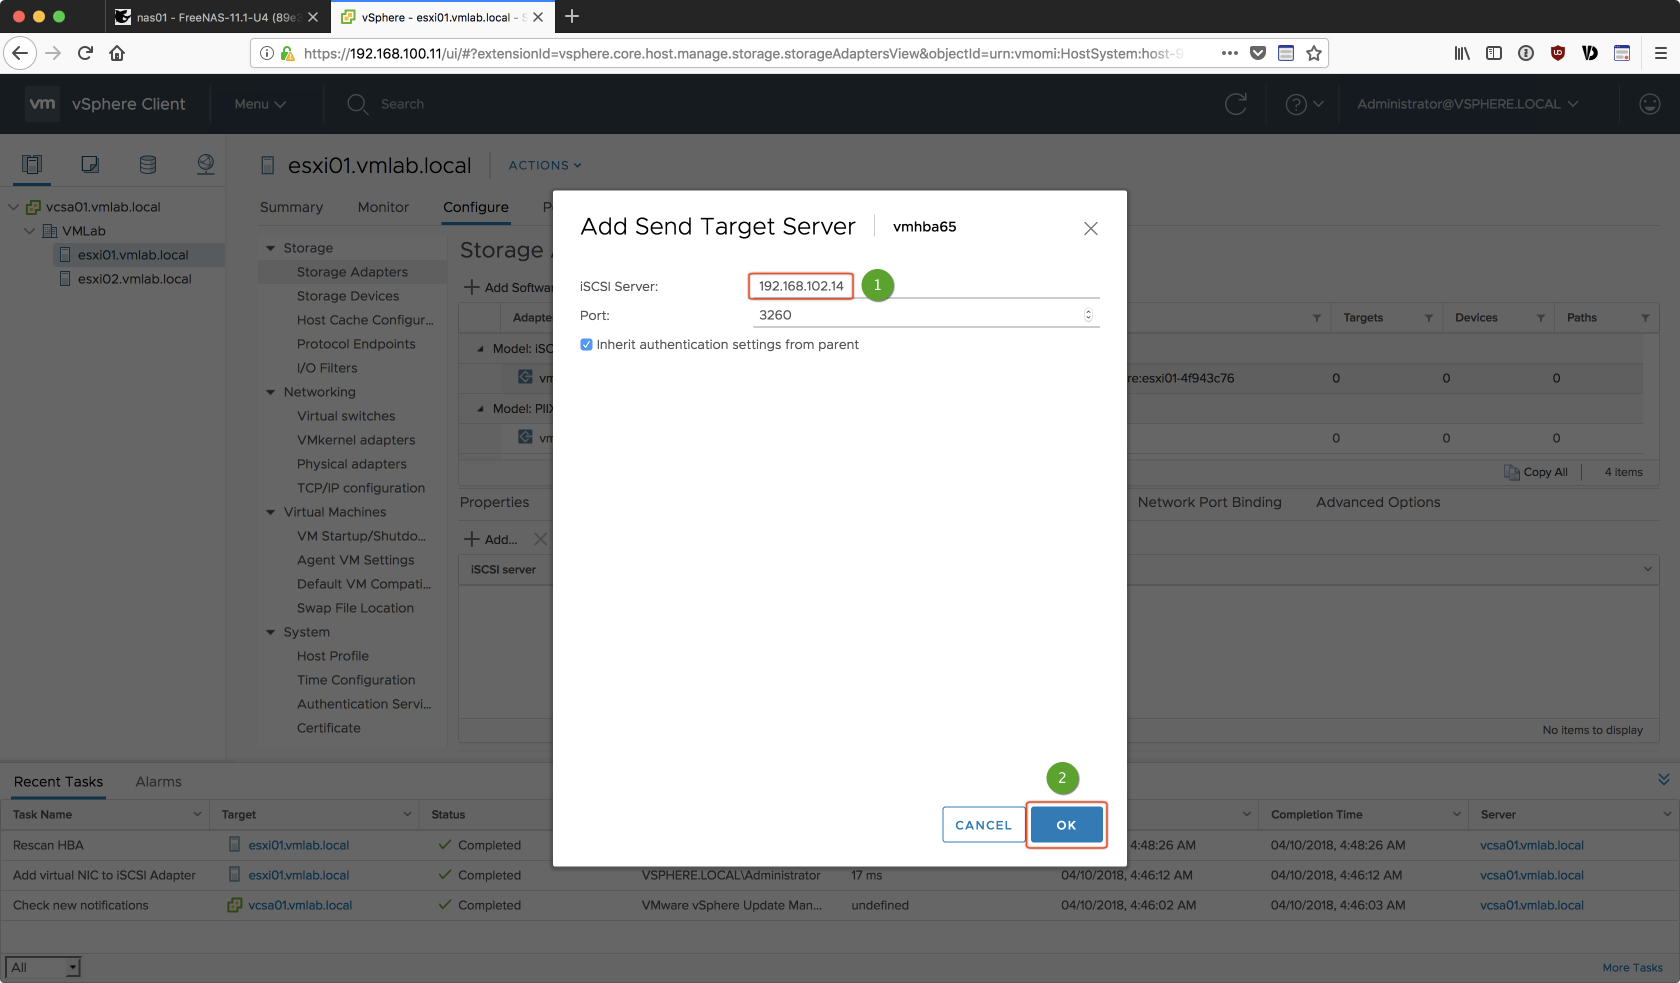Click the smiley feedback icon
This screenshot has width=1680, height=983.
coord(1650,104)
